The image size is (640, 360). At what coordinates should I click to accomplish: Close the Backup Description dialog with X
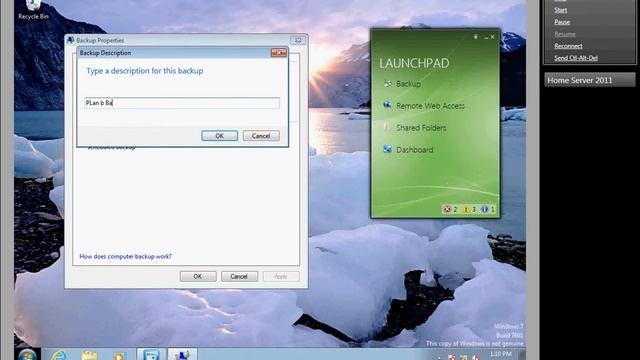279,53
